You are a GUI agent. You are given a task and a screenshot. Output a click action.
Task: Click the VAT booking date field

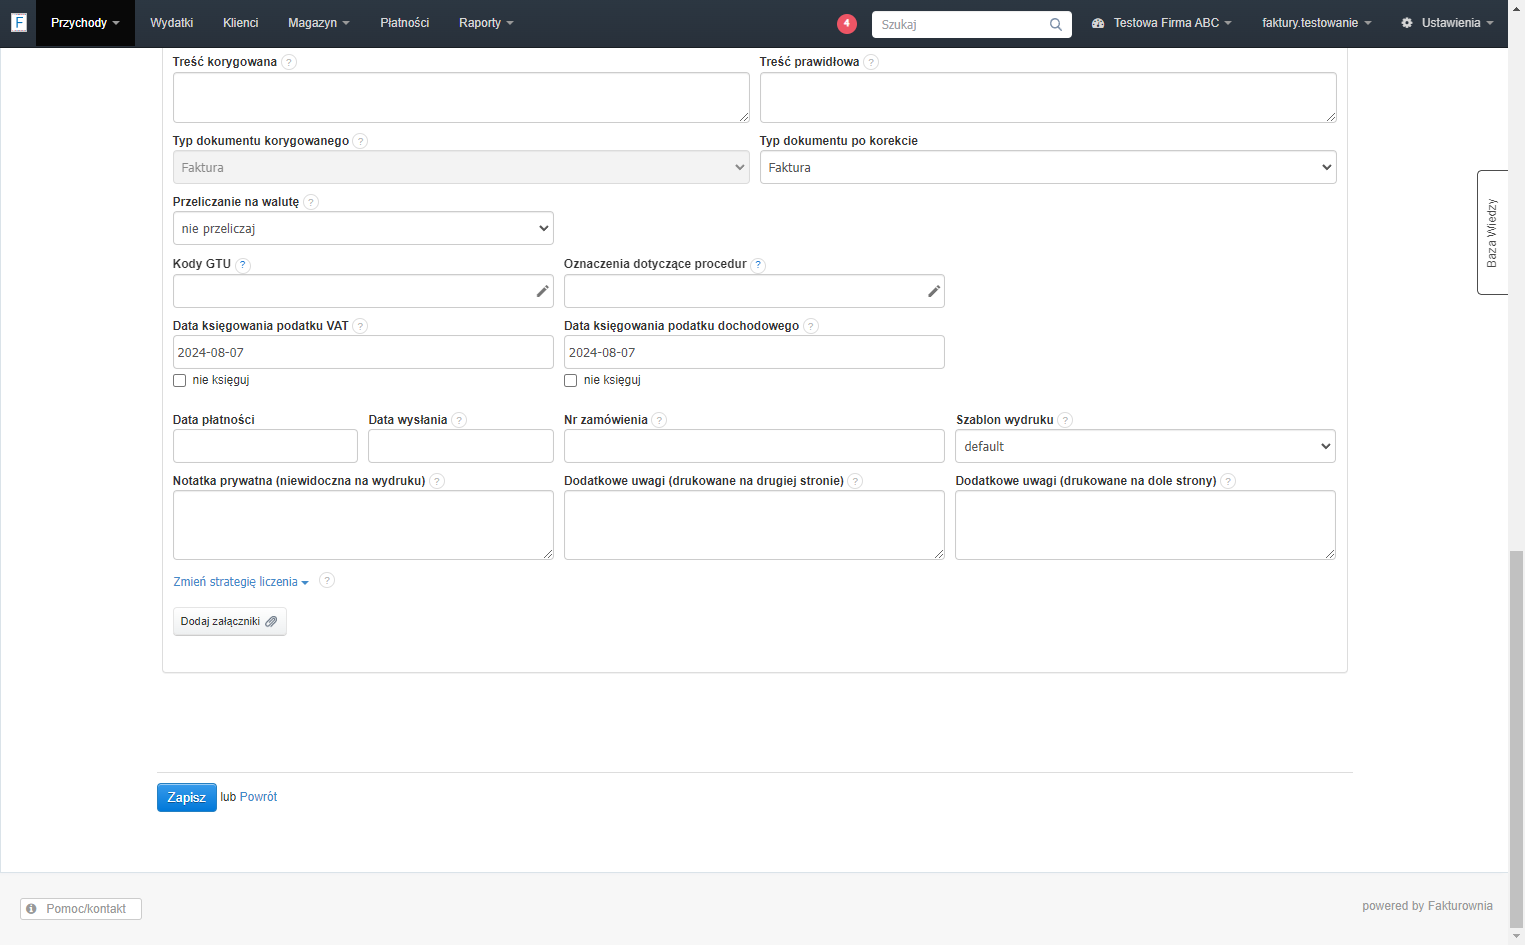363,352
